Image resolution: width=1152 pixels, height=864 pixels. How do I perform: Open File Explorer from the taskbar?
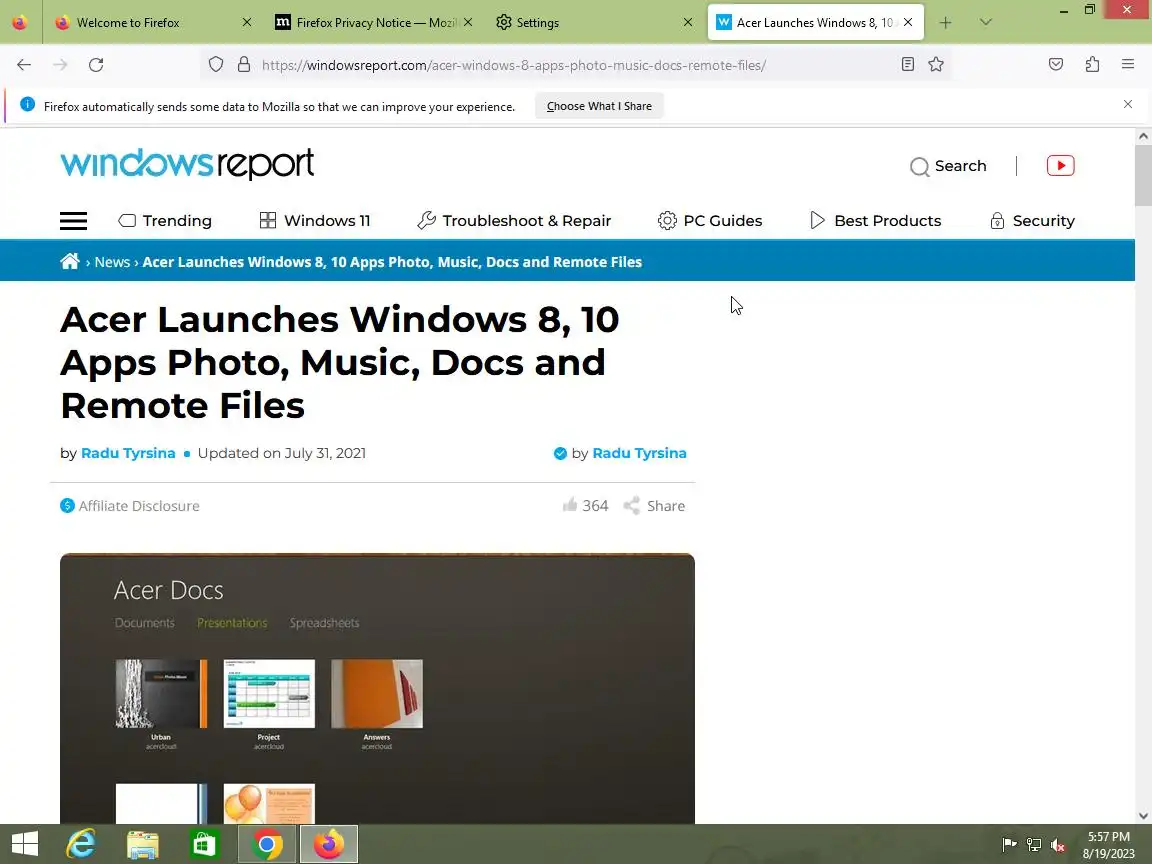pyautogui.click(x=143, y=844)
